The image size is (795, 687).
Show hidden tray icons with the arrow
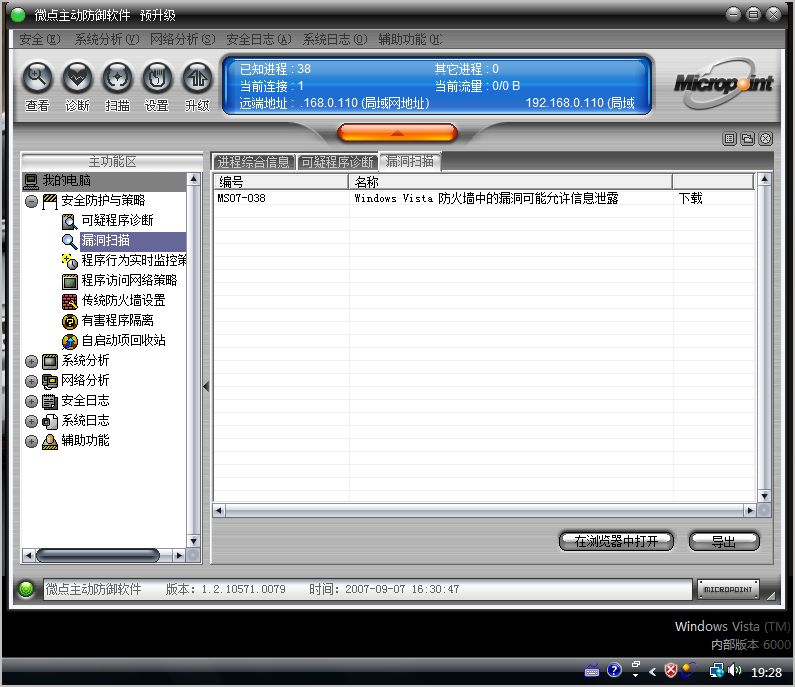click(x=653, y=672)
